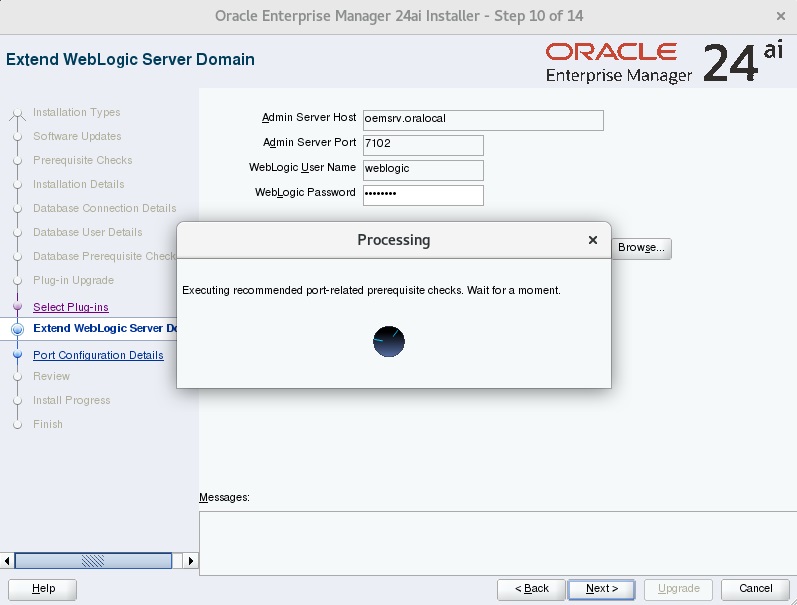797x605 pixels.
Task: Close the installer window
Action: 781,16
